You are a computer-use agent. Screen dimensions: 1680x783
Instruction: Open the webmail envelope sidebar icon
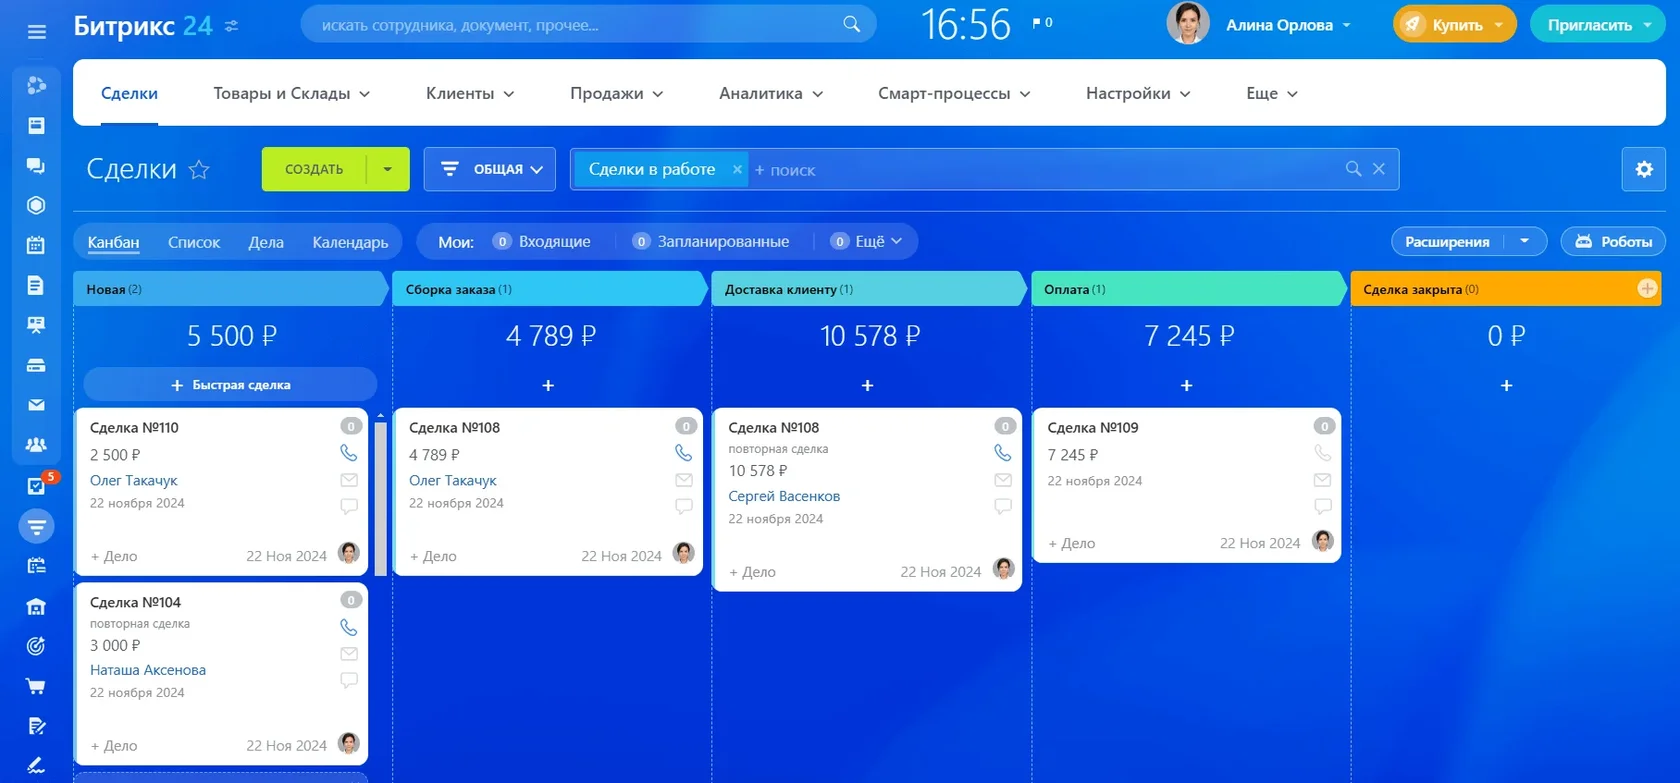[x=36, y=405]
